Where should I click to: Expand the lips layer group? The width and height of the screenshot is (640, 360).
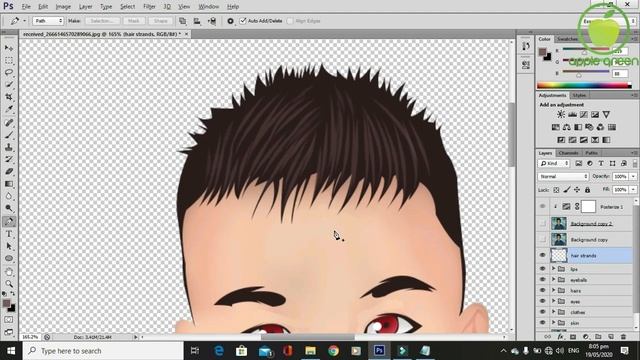click(x=554, y=269)
